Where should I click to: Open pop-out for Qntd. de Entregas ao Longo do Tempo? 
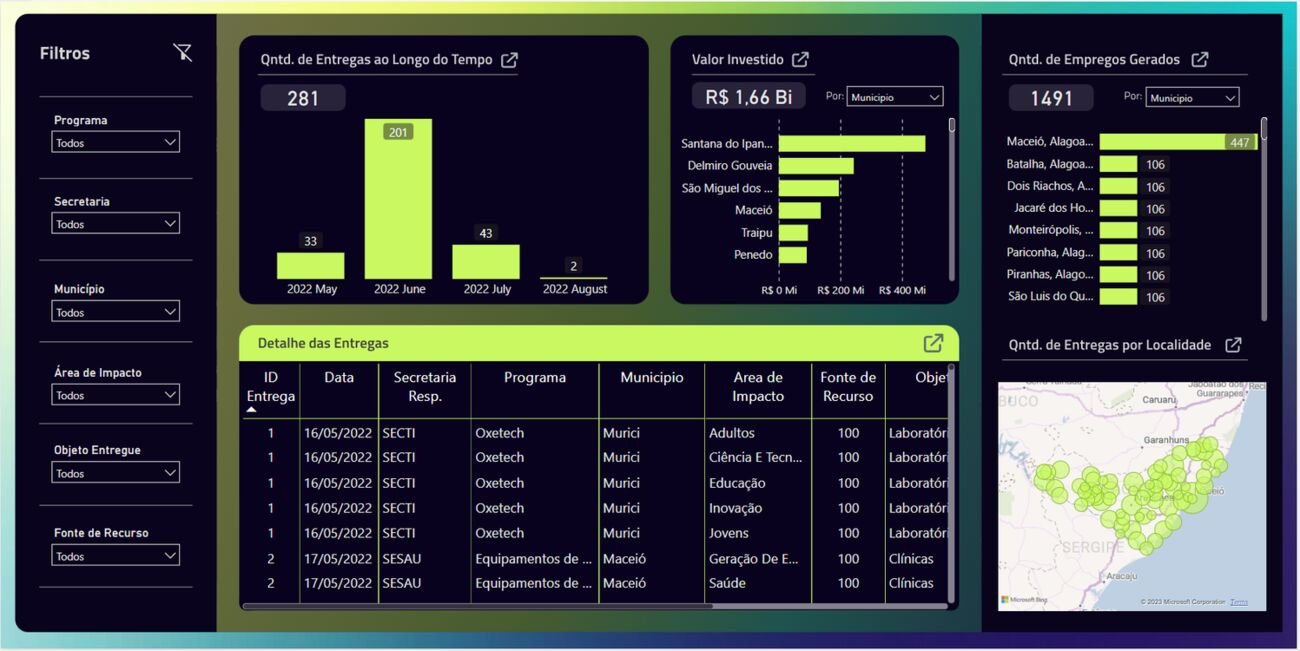click(509, 60)
